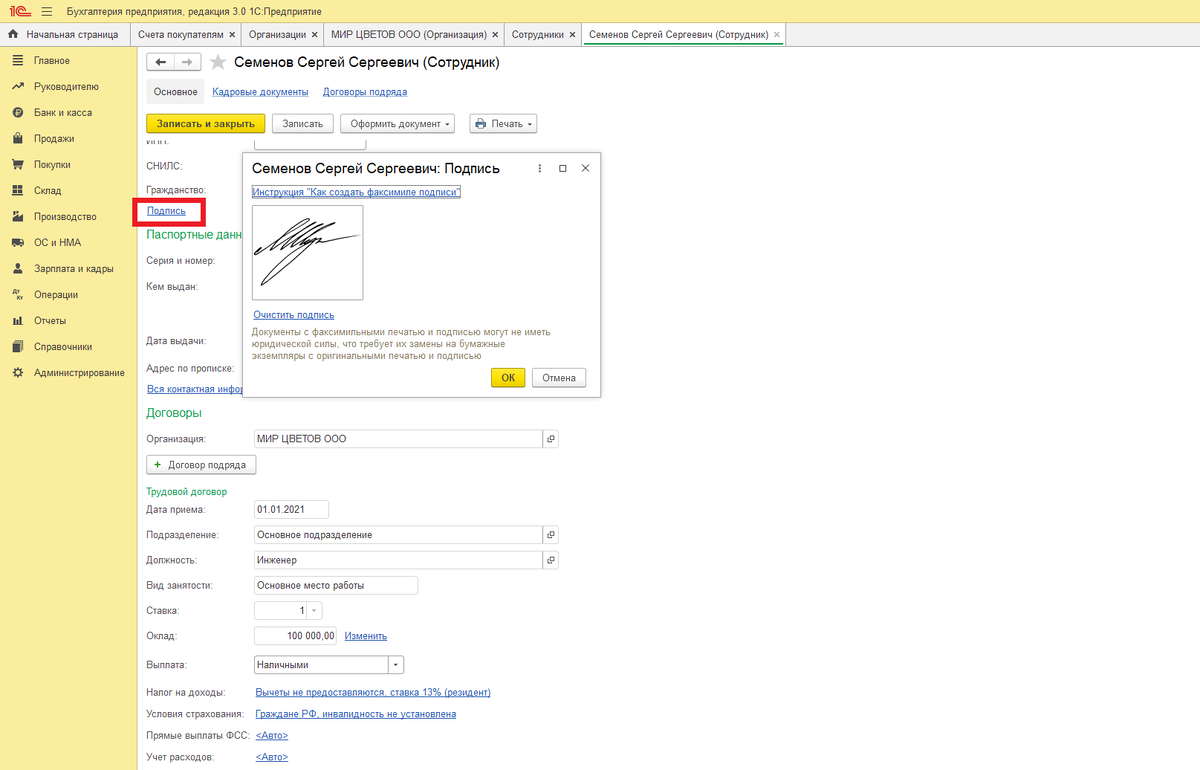Close the Сотрудники tab
The width and height of the screenshot is (1200, 770).
[572, 35]
